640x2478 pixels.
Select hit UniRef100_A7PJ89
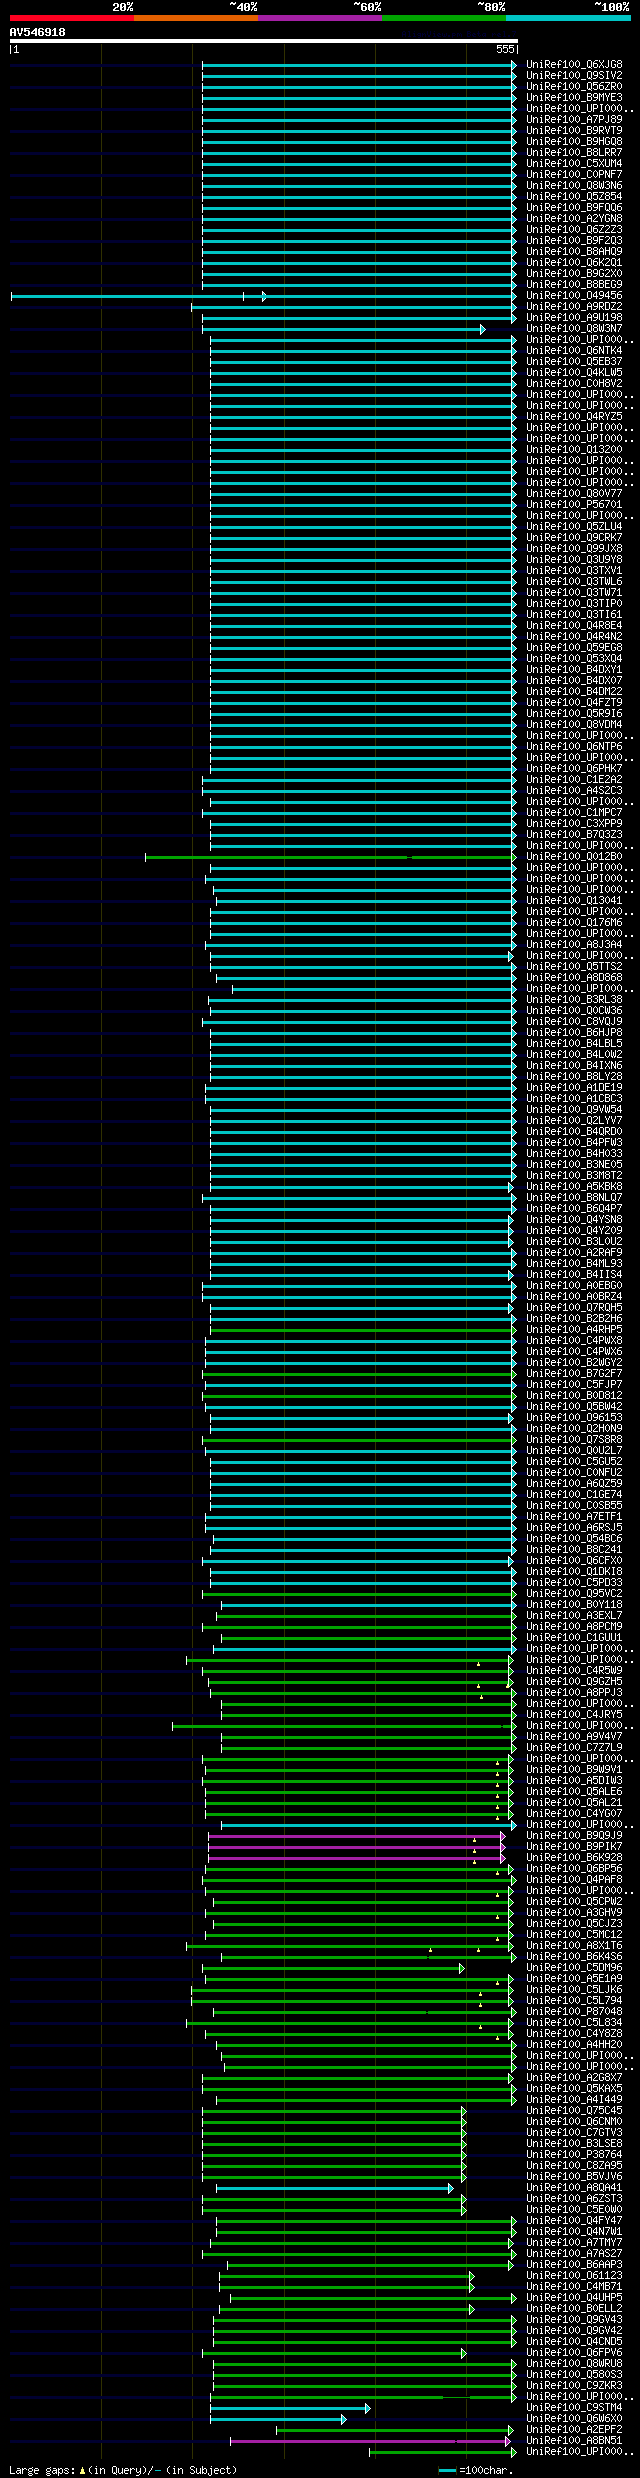point(574,119)
